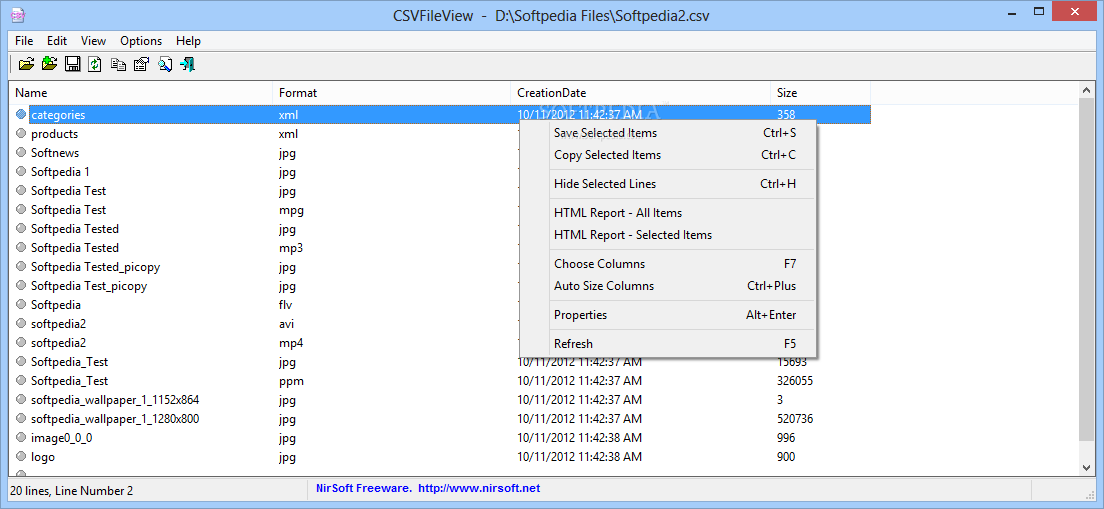Sort by the Size column header
This screenshot has height=509, width=1104.
click(x=820, y=93)
